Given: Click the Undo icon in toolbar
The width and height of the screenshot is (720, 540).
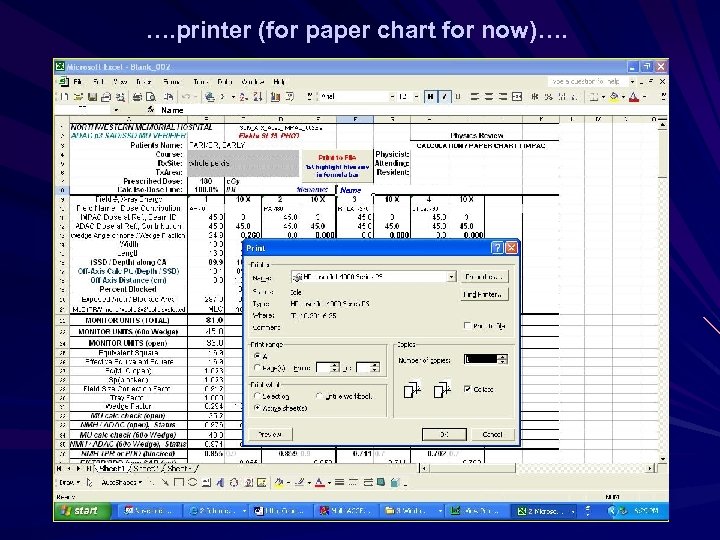Looking at the screenshot, I should pos(186,97).
